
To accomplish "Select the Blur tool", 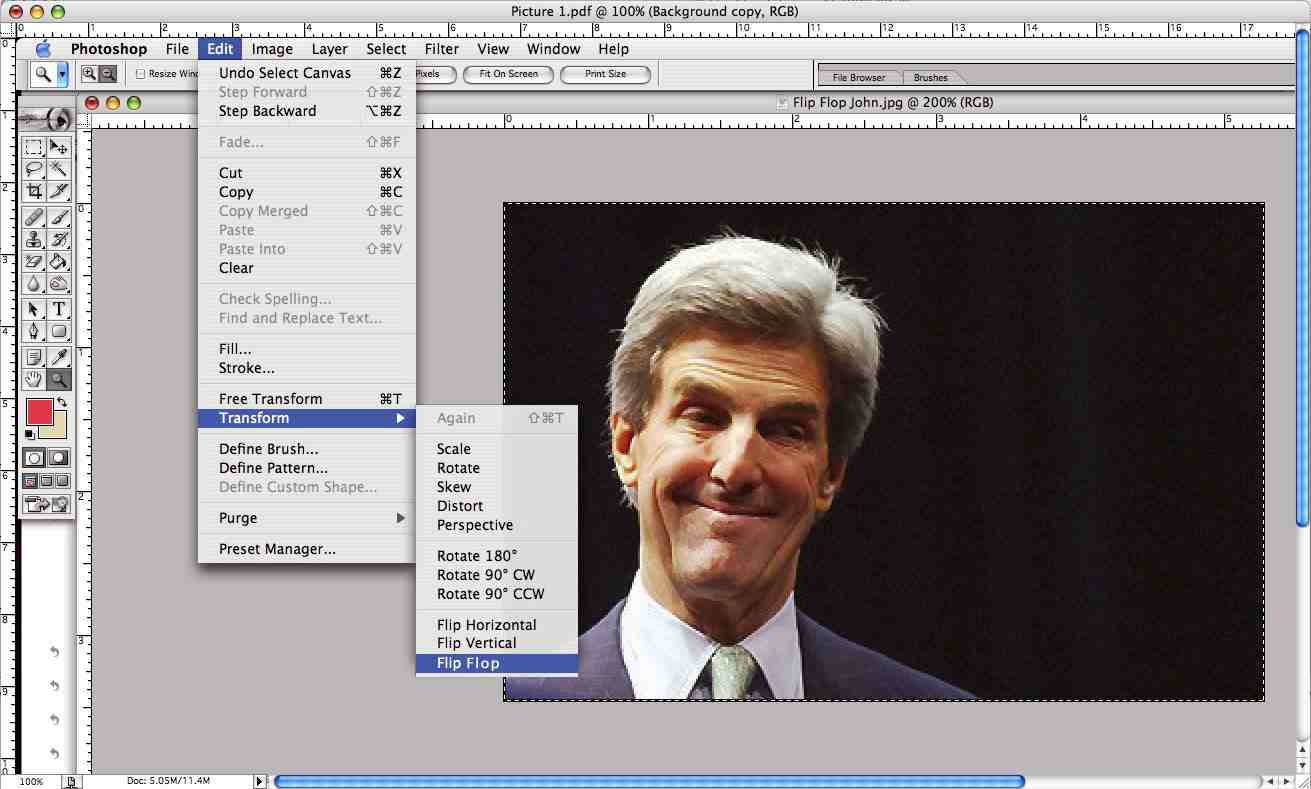I will coord(34,284).
